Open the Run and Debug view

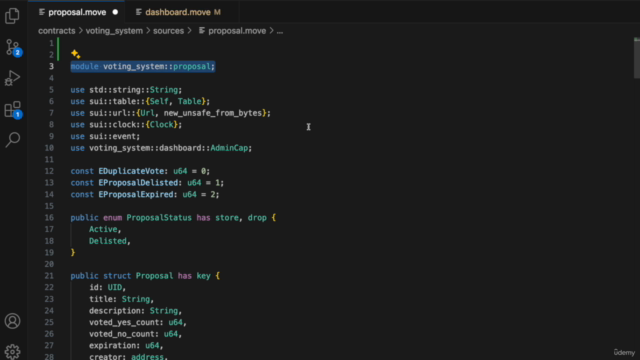click(x=12, y=78)
